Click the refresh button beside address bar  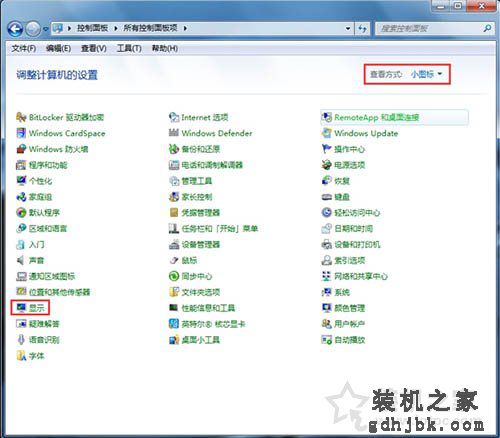coord(362,29)
